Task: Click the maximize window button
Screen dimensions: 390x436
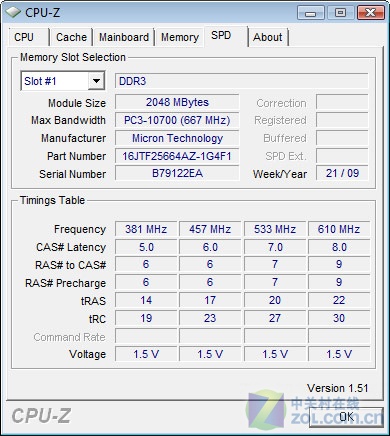Action: (x=340, y=13)
